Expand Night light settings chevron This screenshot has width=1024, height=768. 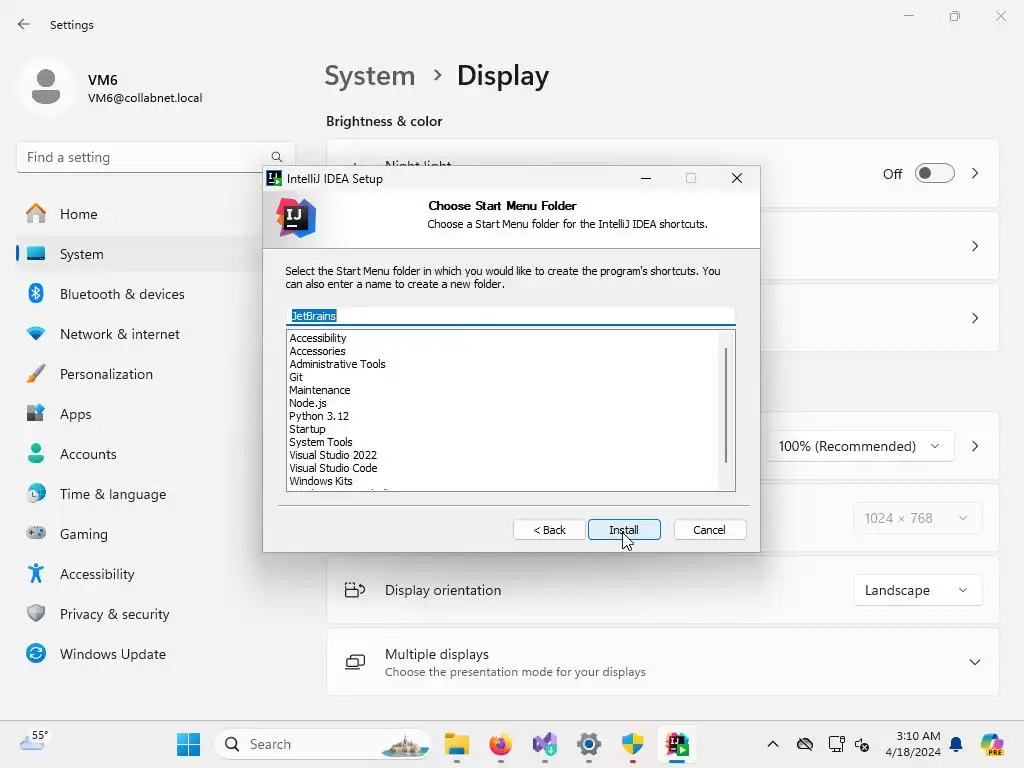(x=975, y=174)
